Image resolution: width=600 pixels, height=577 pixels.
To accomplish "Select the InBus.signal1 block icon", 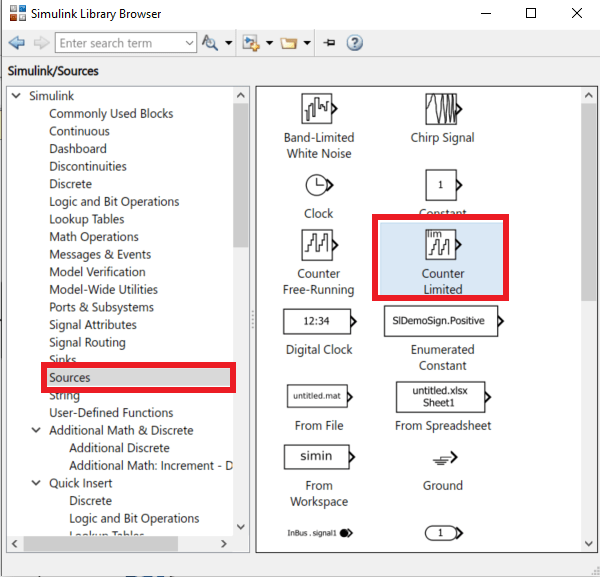I will (x=320, y=533).
